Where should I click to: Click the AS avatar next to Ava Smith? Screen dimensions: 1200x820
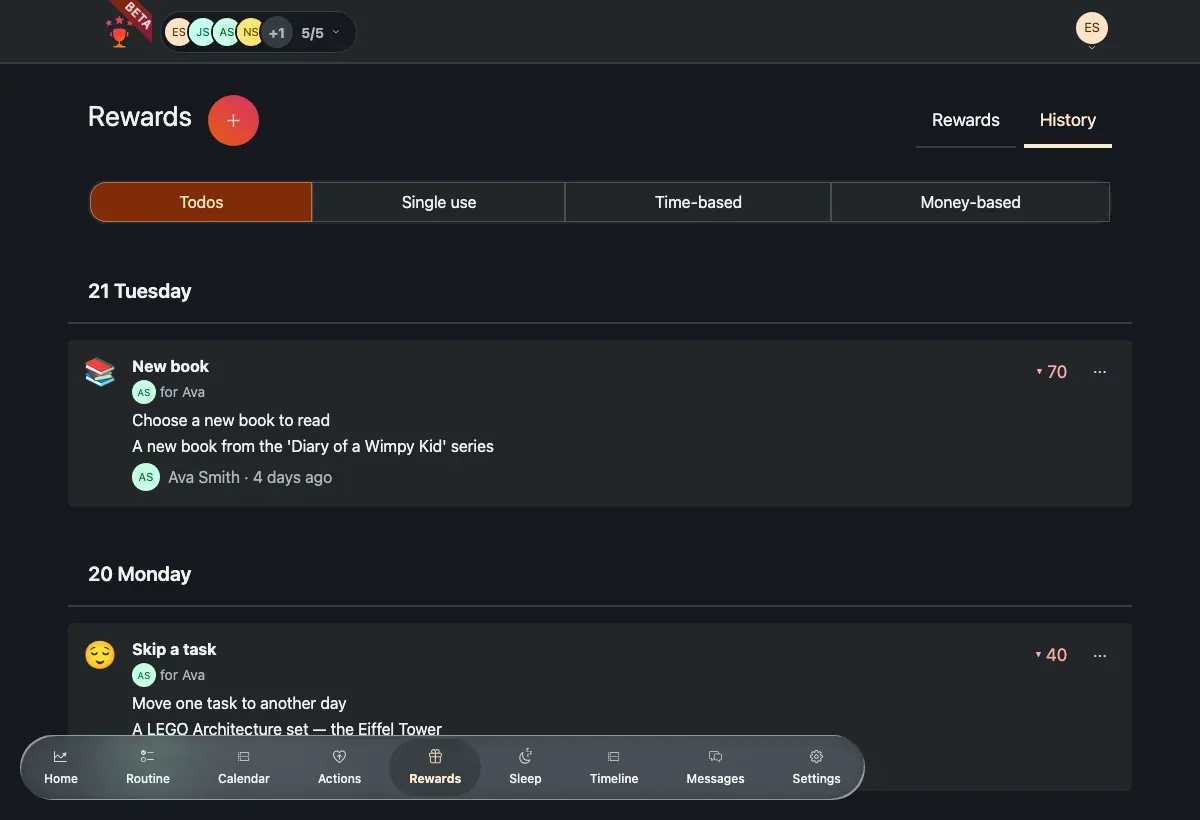(x=146, y=477)
